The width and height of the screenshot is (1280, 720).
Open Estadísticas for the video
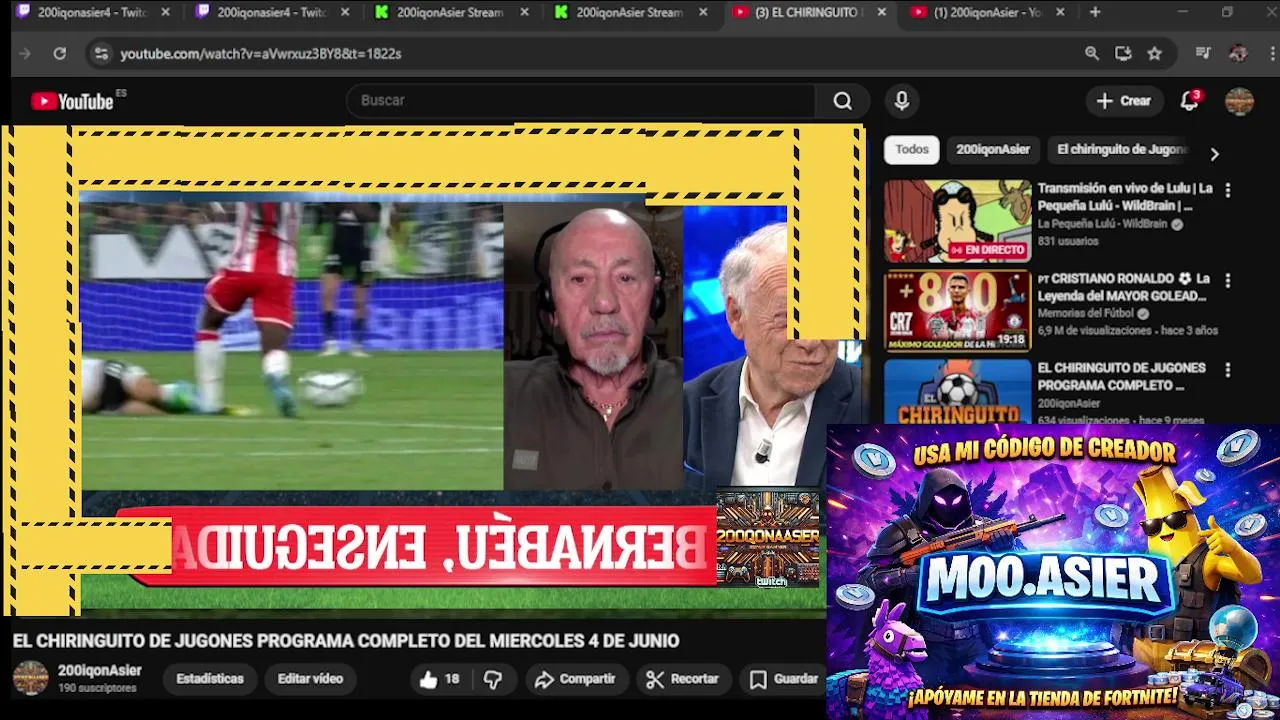[x=210, y=679]
